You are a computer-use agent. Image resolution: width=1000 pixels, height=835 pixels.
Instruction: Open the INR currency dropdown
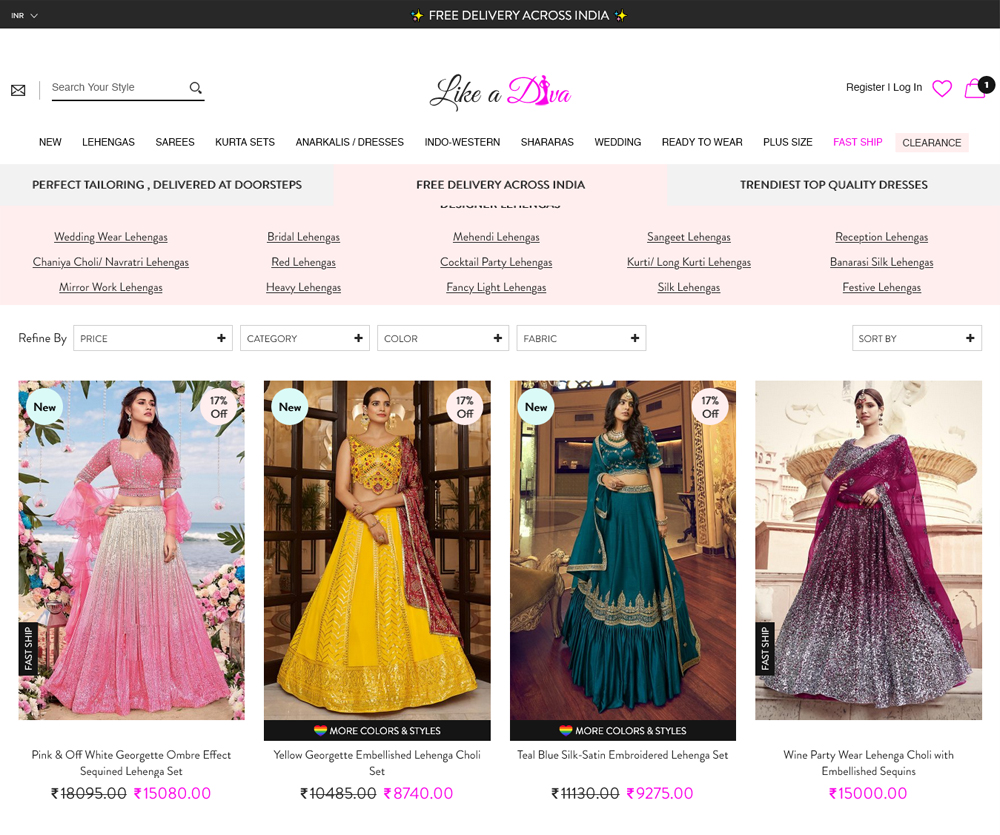click(x=24, y=15)
